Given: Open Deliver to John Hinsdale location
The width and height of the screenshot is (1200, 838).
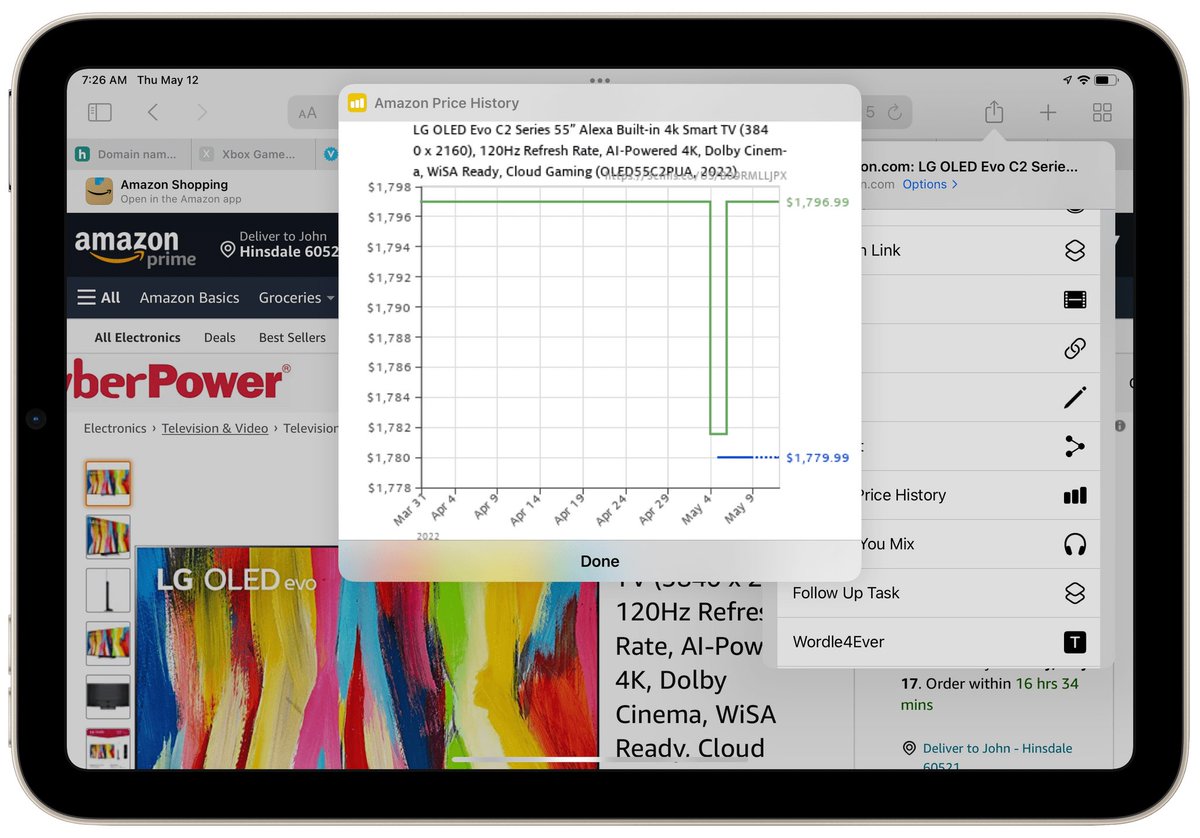Looking at the screenshot, I should click(280, 245).
